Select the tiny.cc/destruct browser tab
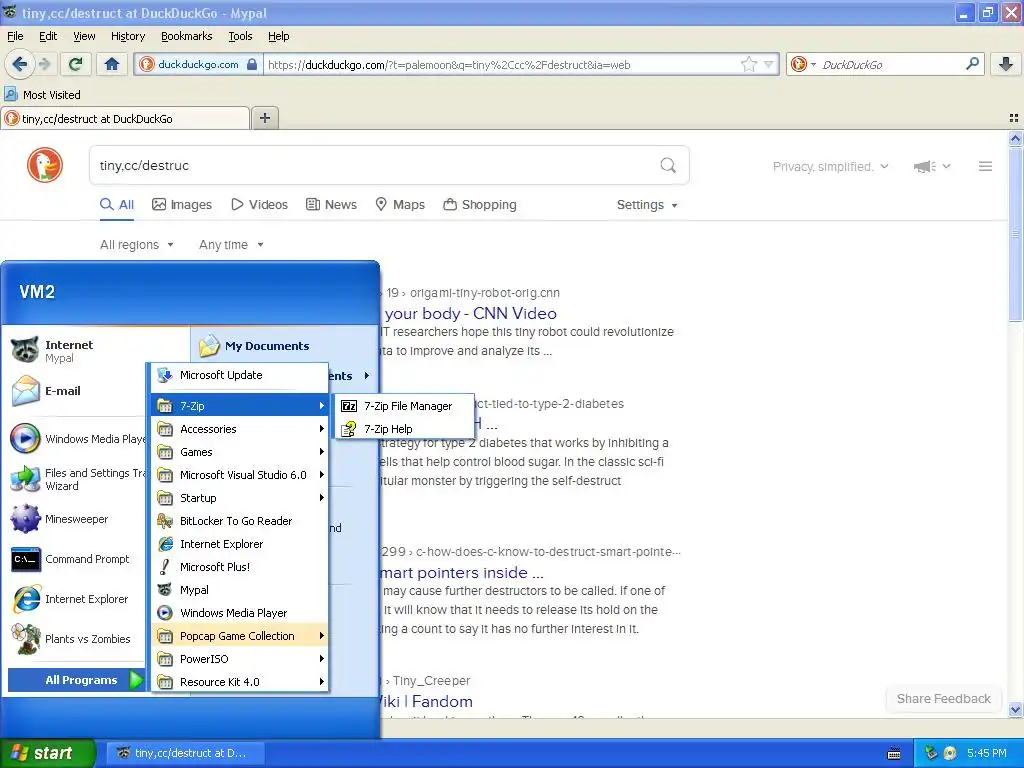This screenshot has height=768, width=1024. (125, 118)
